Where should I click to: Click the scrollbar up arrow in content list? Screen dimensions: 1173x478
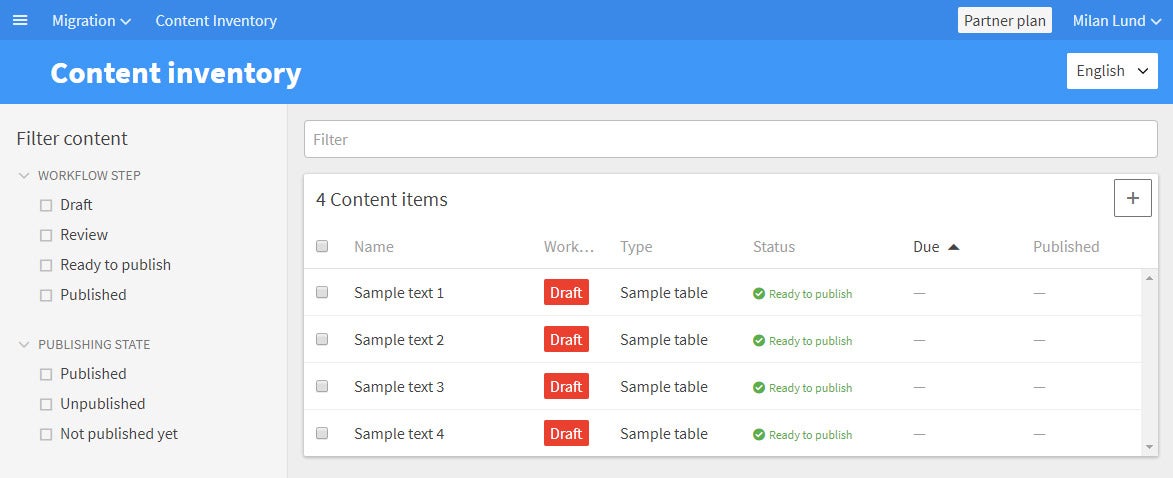[x=1149, y=278]
